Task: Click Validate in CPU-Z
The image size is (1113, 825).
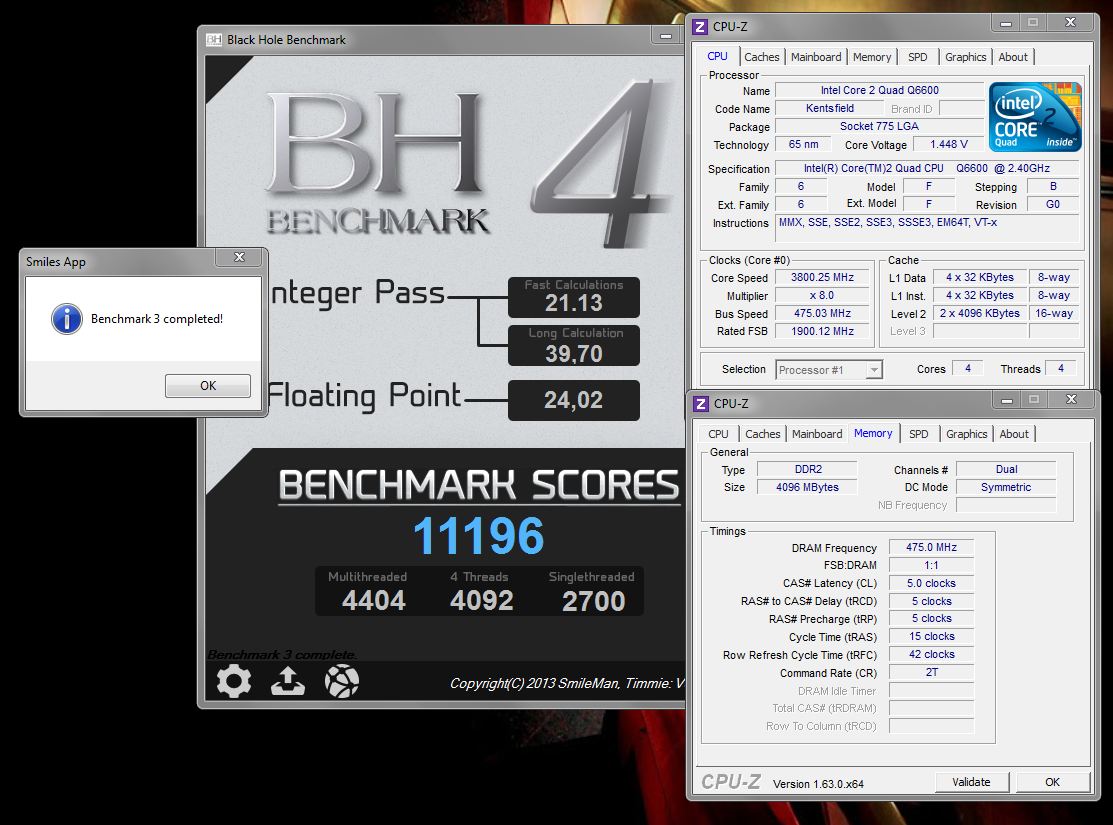Action: pos(971,782)
